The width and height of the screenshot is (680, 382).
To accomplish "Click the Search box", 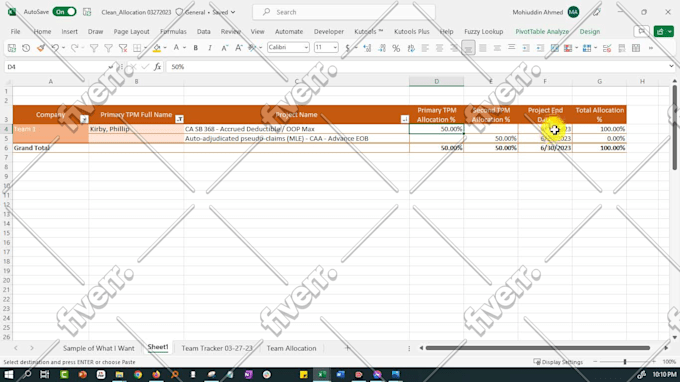I will click(x=344, y=12).
